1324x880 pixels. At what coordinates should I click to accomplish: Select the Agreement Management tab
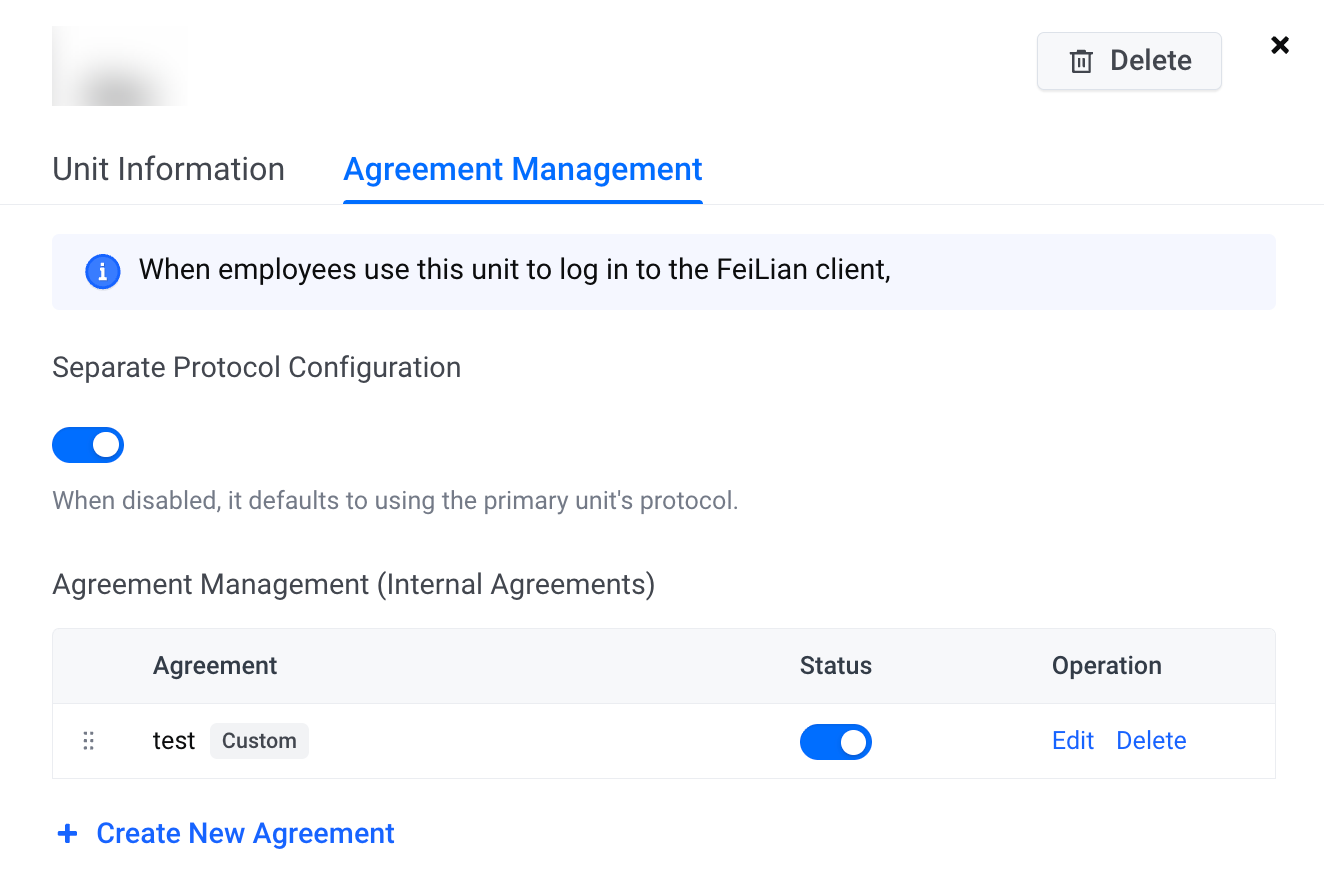click(523, 169)
